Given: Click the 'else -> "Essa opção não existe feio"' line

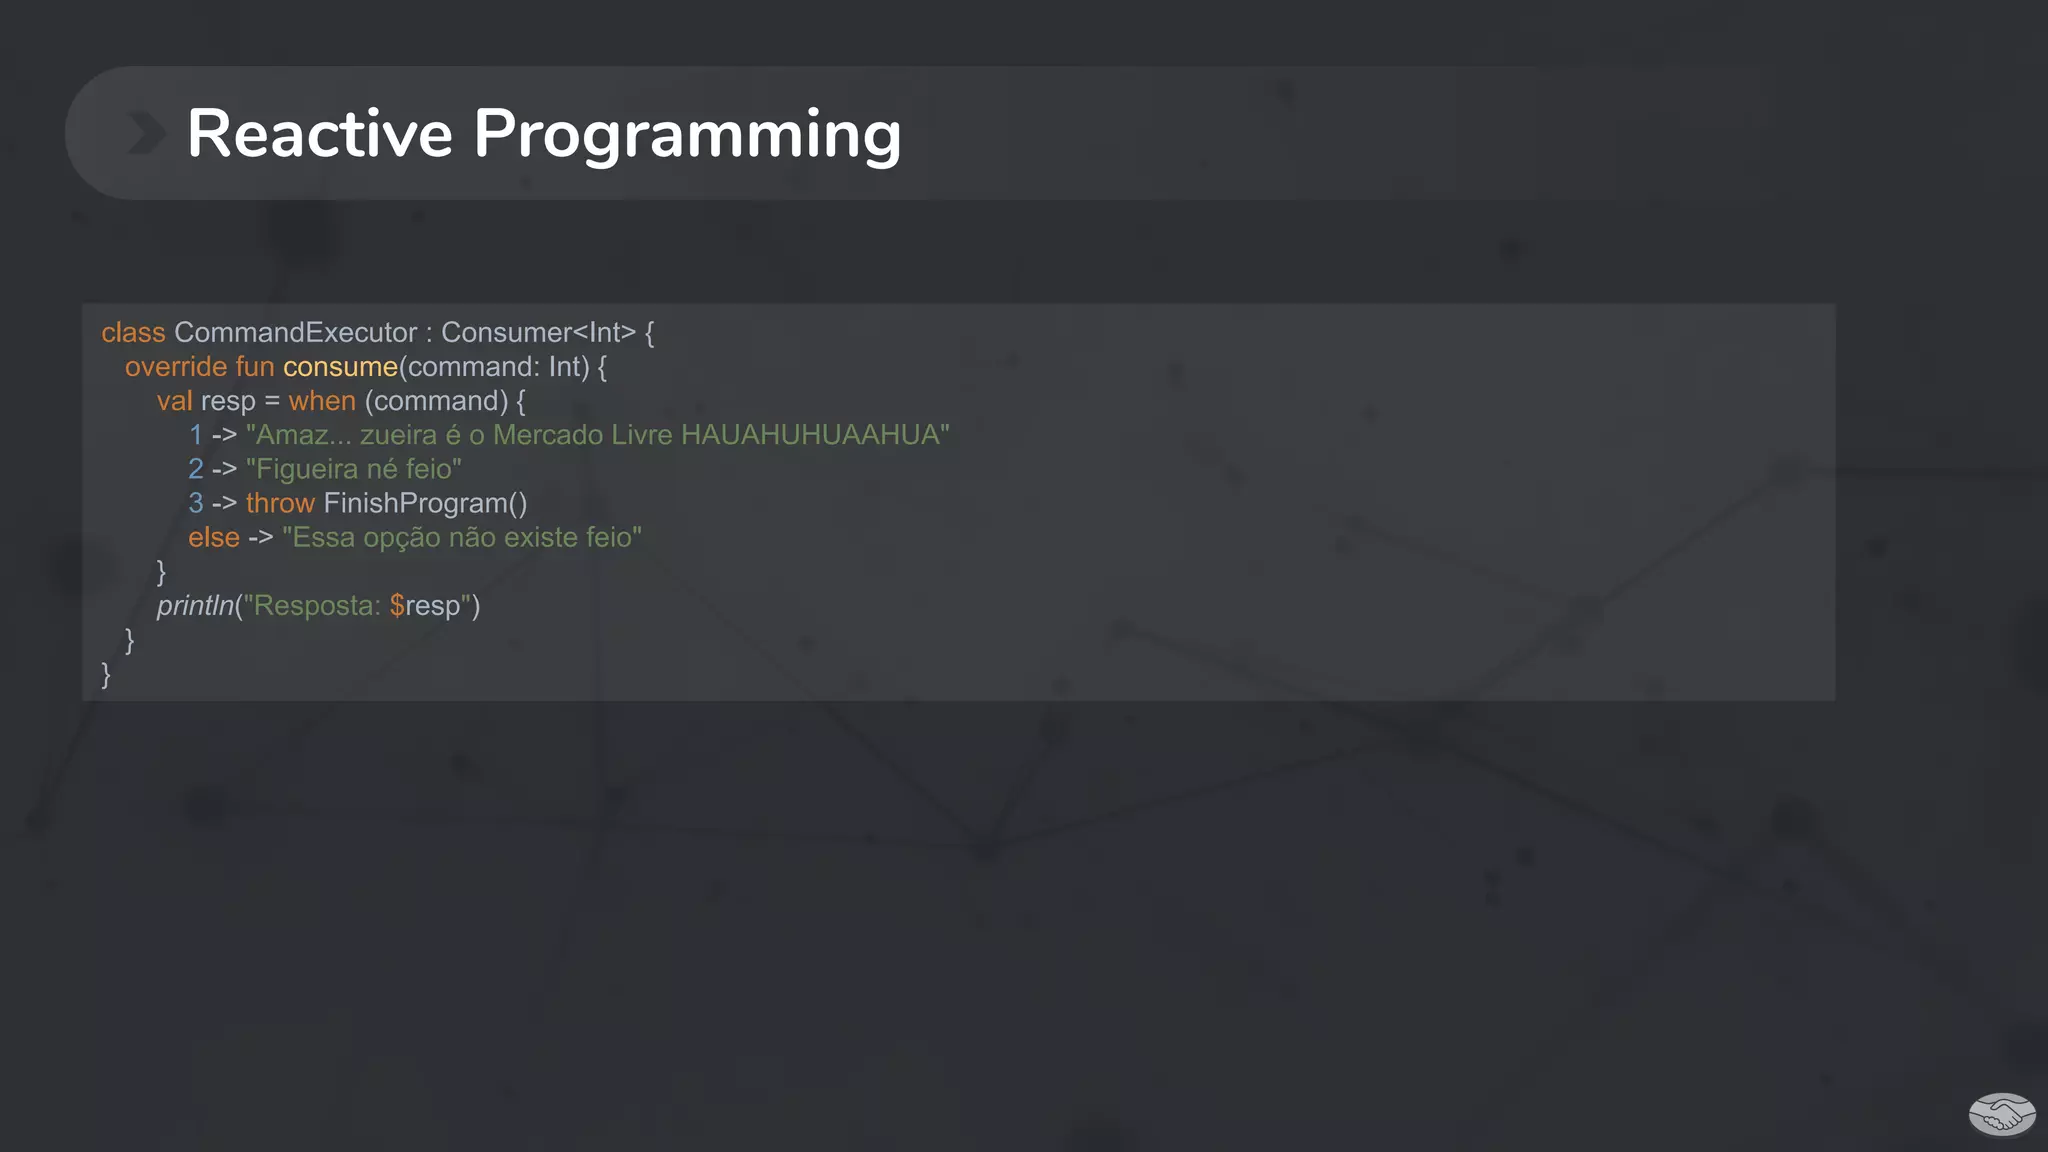Looking at the screenshot, I should 415,538.
